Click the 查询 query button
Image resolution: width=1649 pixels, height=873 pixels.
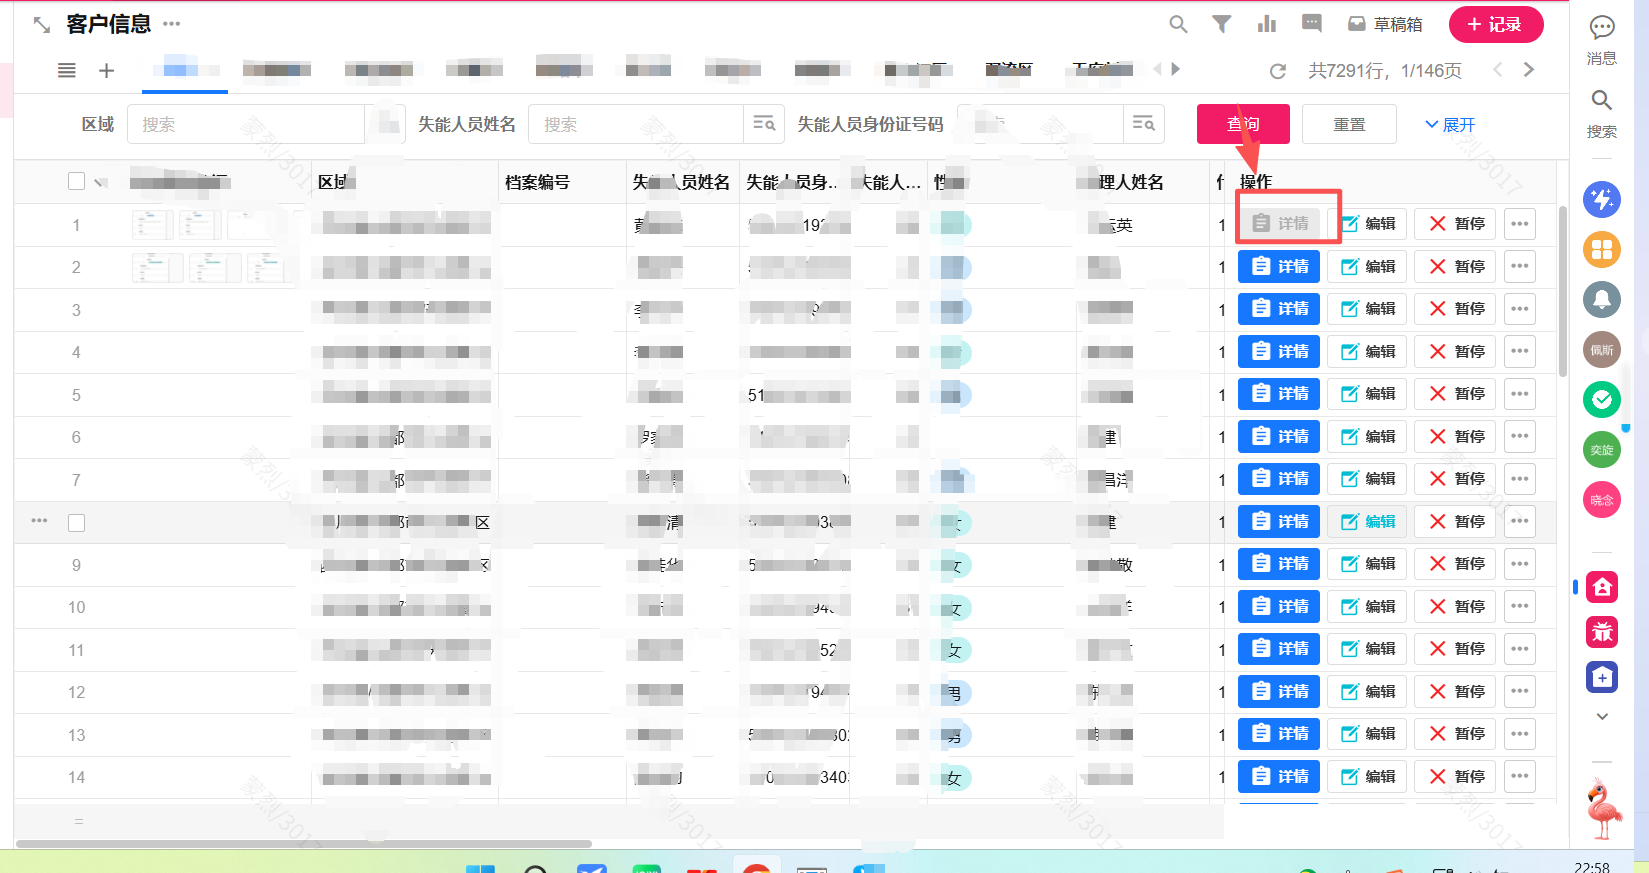click(1243, 124)
